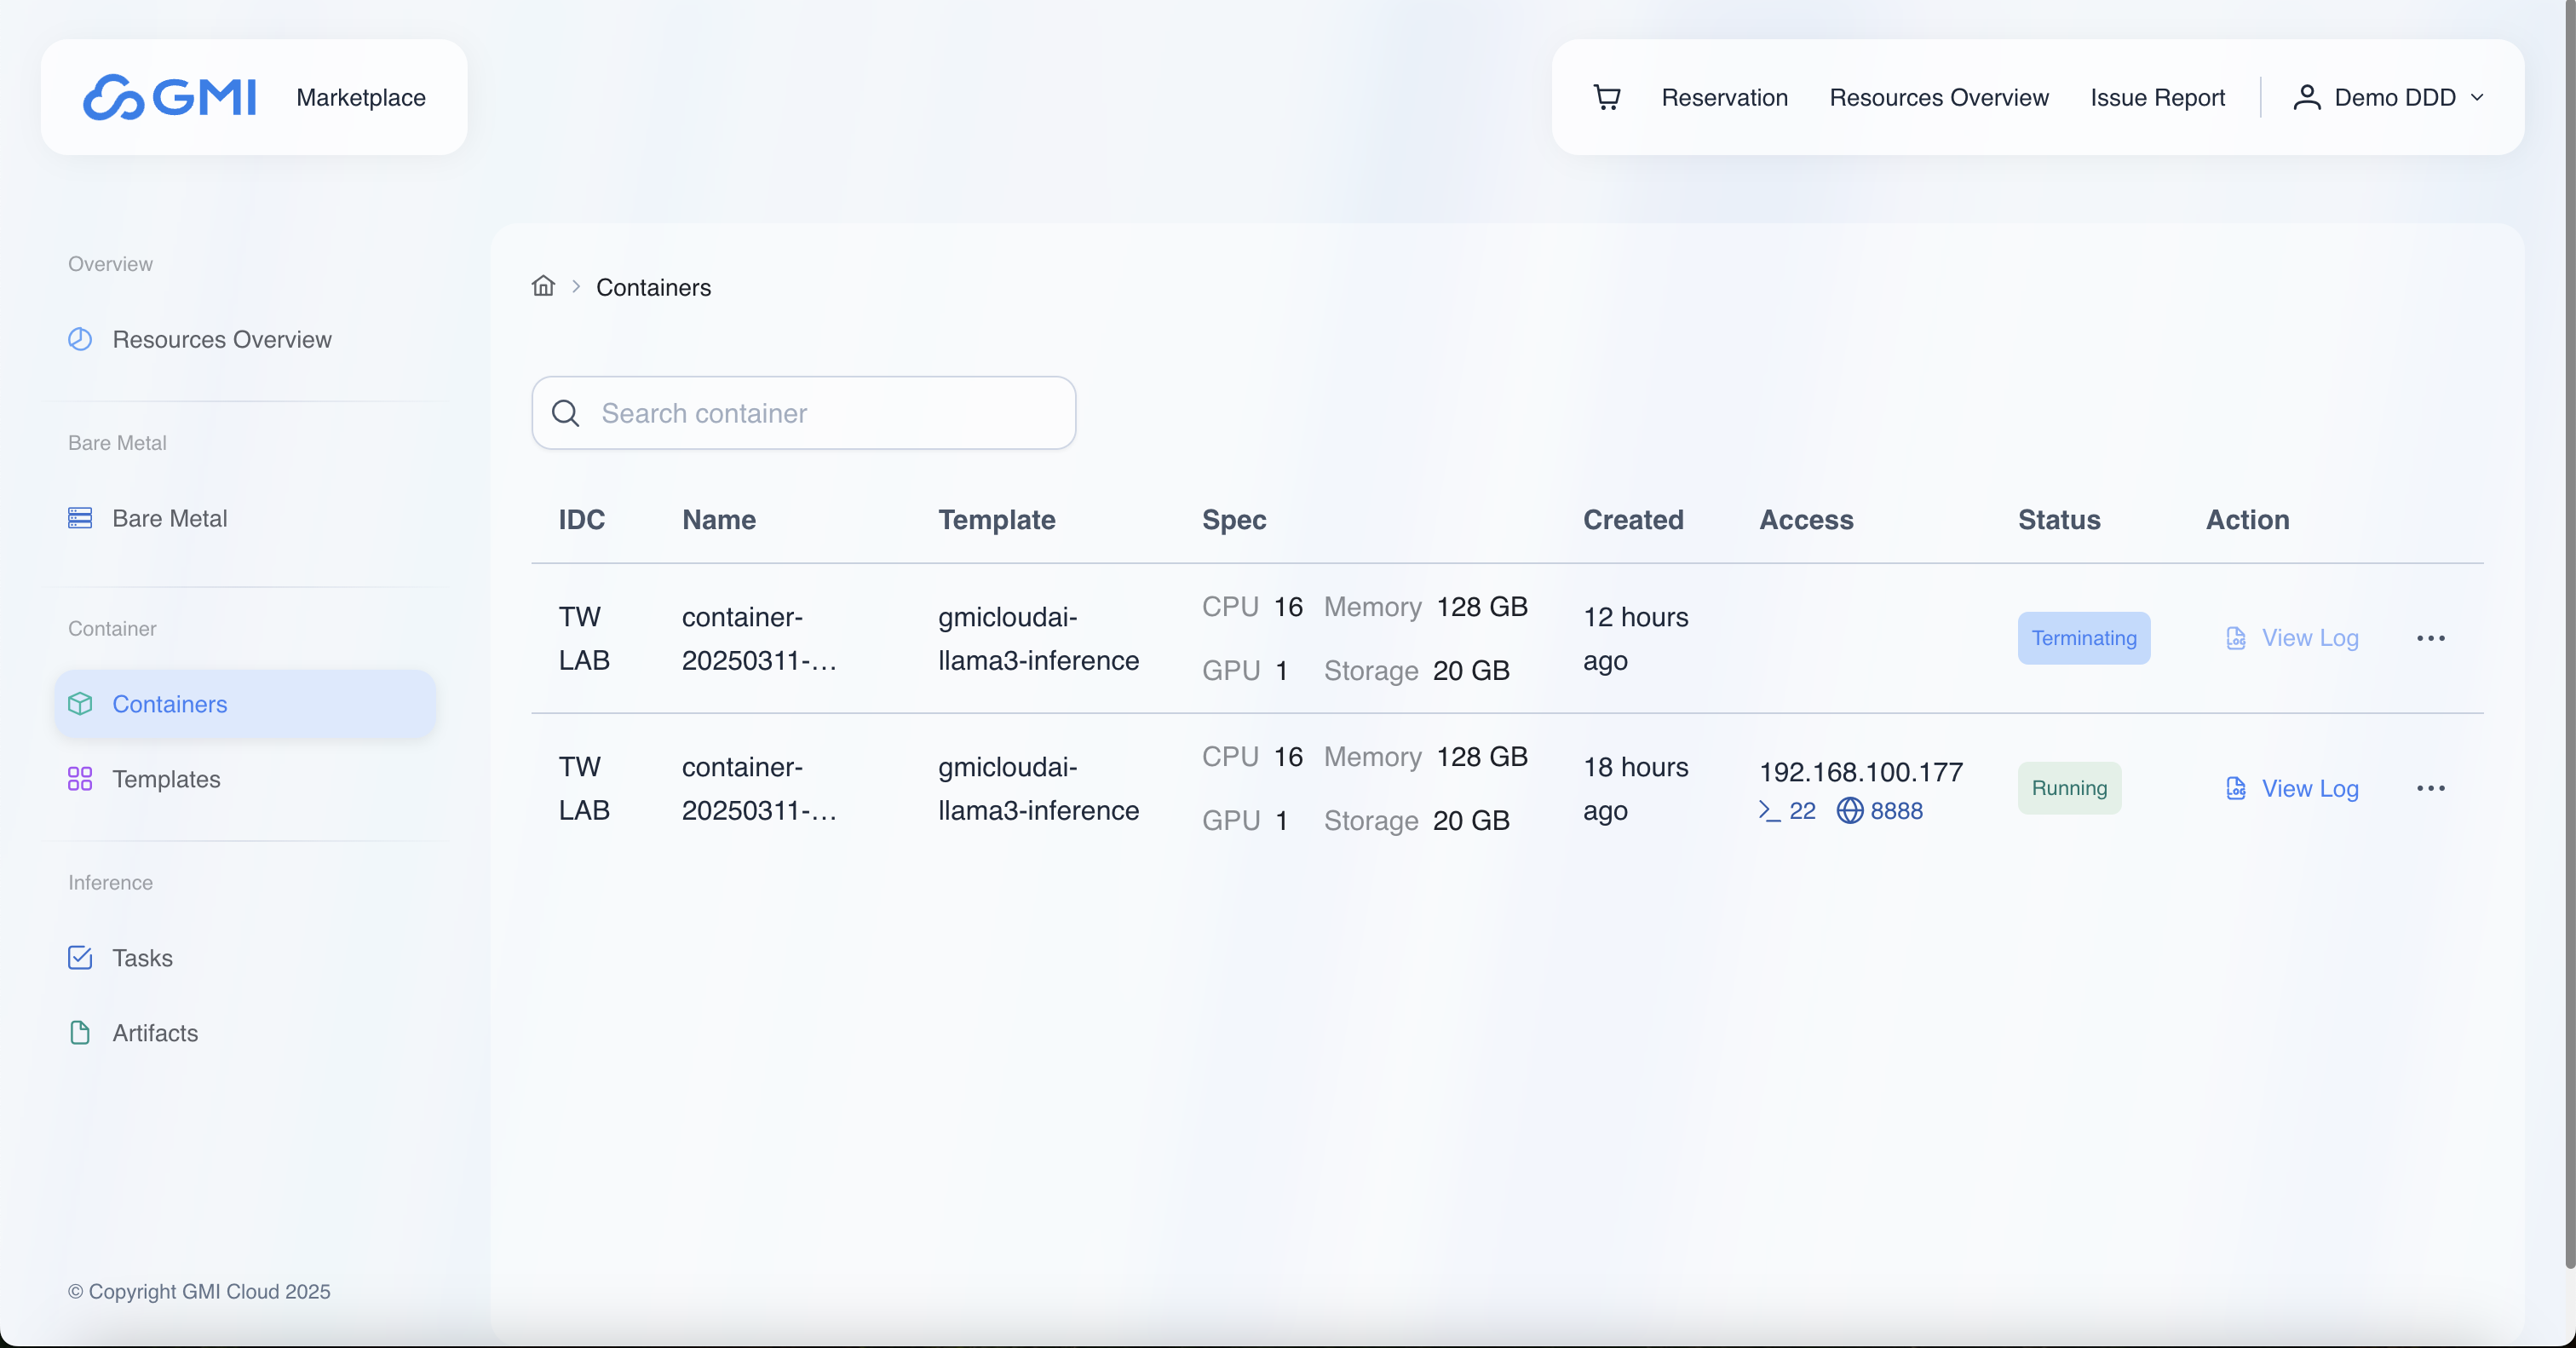This screenshot has width=2576, height=1348.
Task: Click the Running status badge
Action: tap(2069, 788)
